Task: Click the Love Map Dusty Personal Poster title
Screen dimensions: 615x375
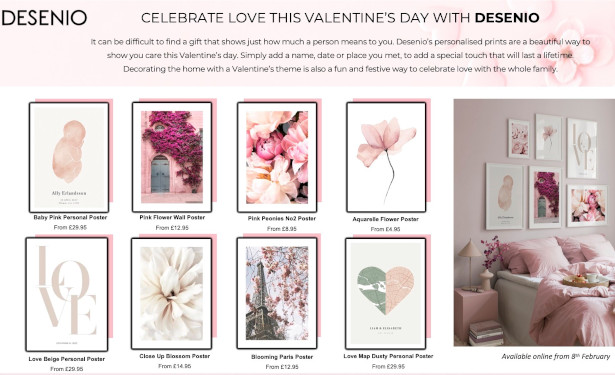Action: point(388,356)
